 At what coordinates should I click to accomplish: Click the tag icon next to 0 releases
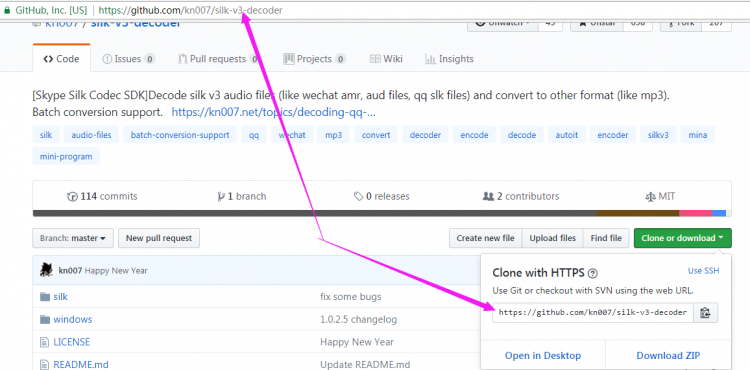(358, 196)
